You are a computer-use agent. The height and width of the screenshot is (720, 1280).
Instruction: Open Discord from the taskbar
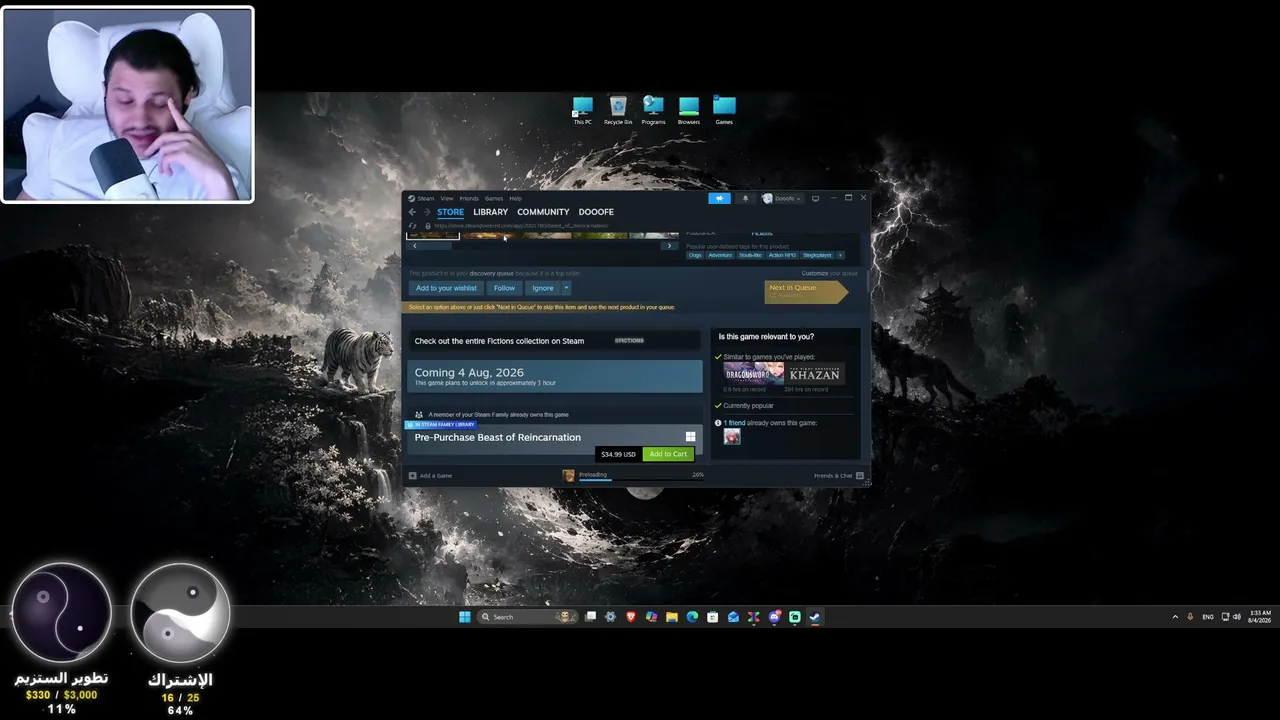coord(774,617)
